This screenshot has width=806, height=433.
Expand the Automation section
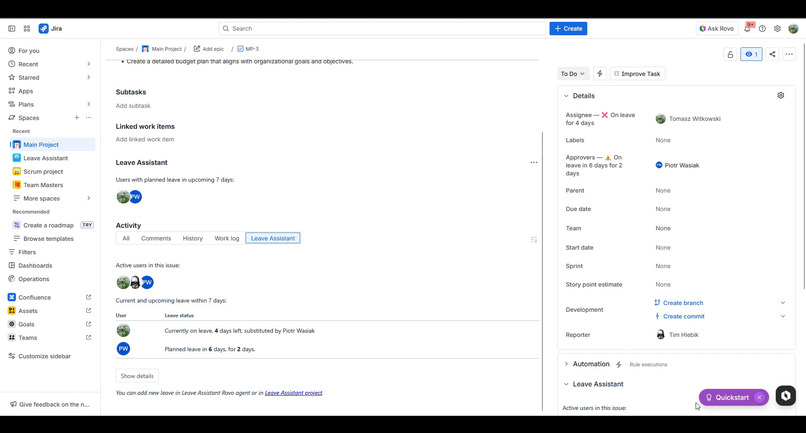(566, 364)
